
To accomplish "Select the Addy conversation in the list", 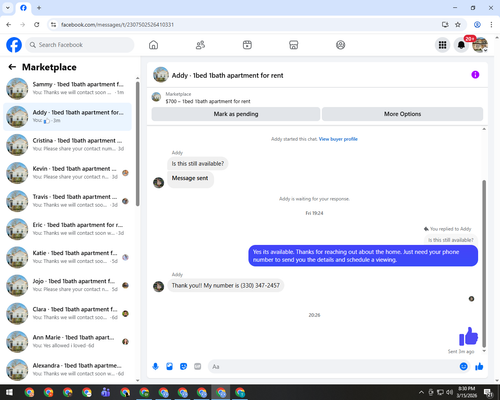I will point(67,117).
